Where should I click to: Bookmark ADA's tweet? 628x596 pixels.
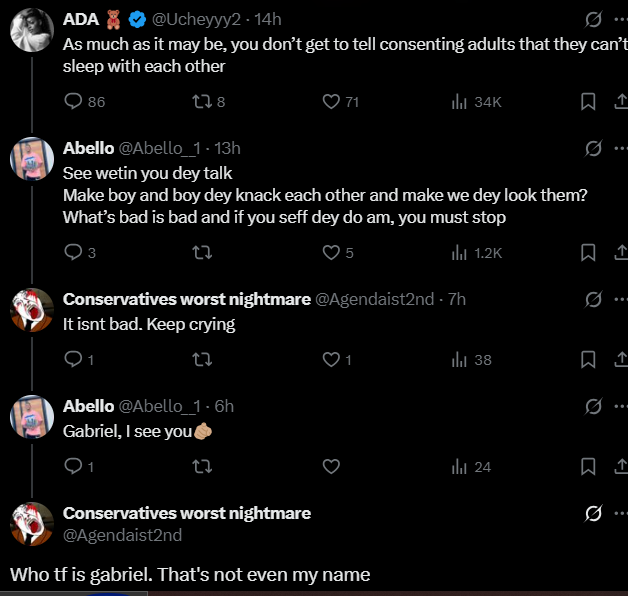pyautogui.click(x=589, y=101)
